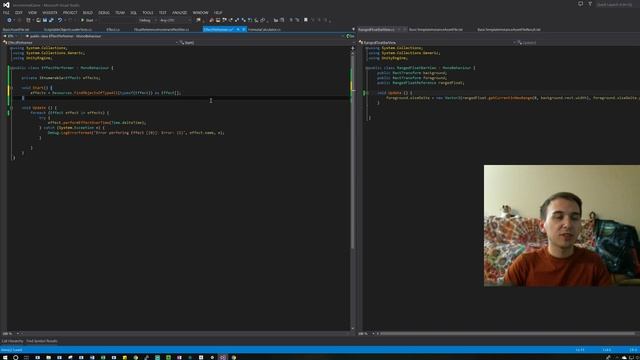The height and width of the screenshot is (360, 640).
Task: Open the WINDOW menu
Action: (x=200, y=13)
